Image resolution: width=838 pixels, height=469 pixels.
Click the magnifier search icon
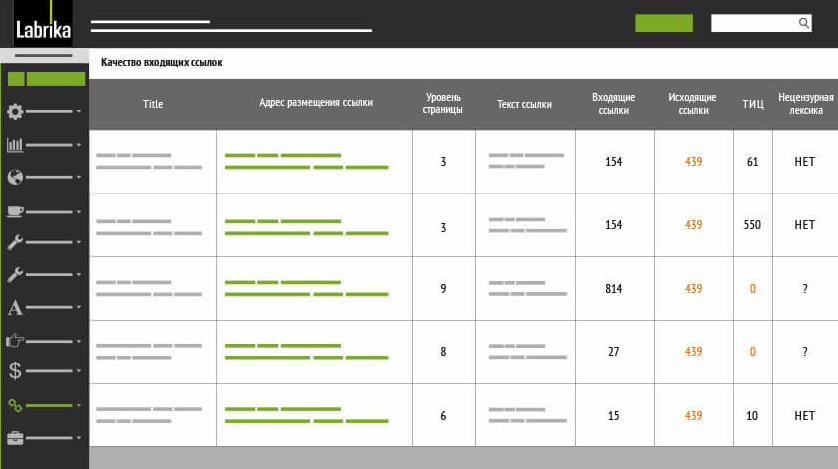pyautogui.click(x=804, y=23)
